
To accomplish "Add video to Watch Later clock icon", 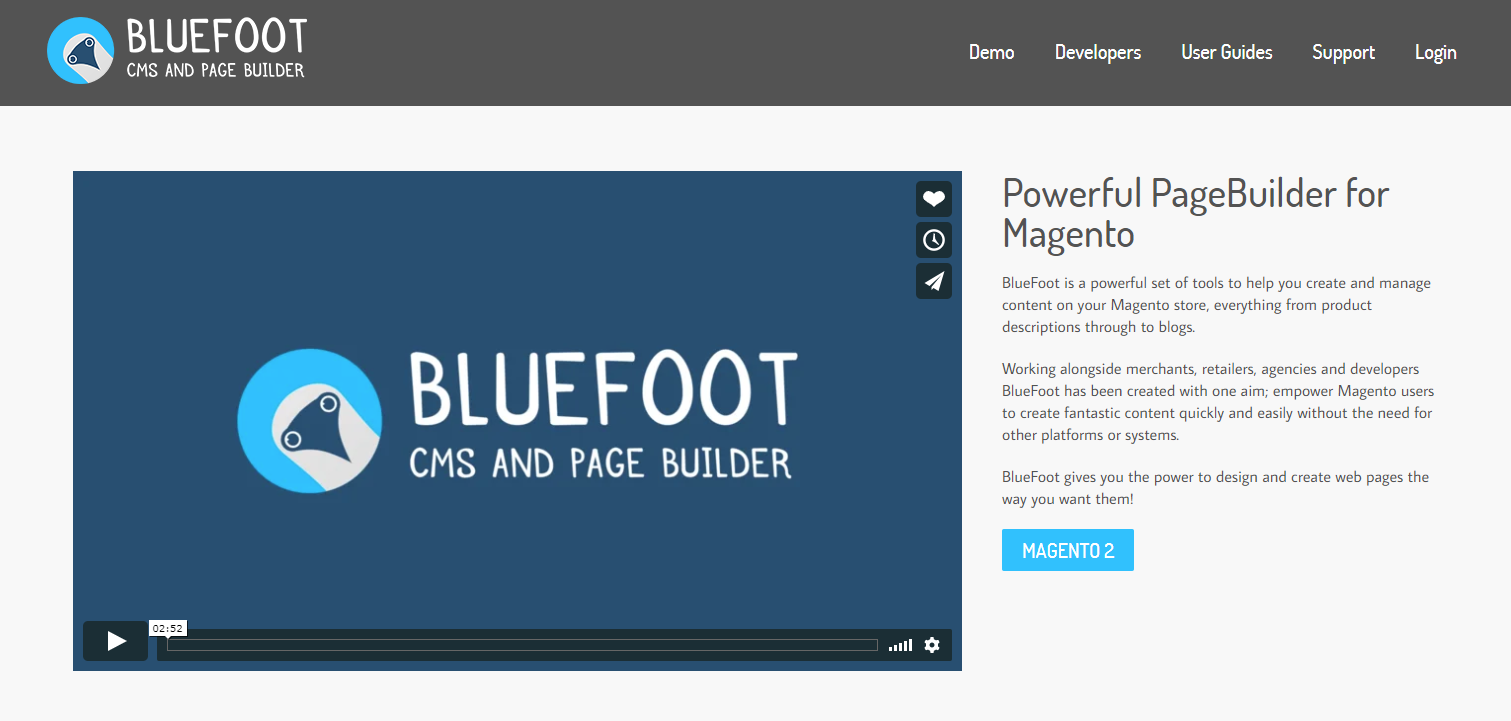I will [x=933, y=240].
